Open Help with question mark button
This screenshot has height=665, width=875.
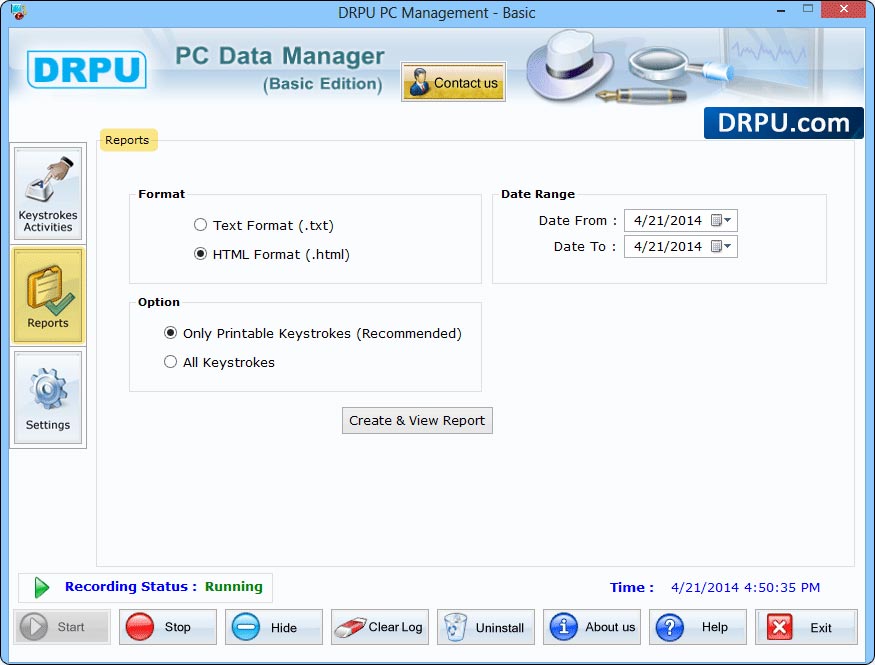(x=698, y=627)
